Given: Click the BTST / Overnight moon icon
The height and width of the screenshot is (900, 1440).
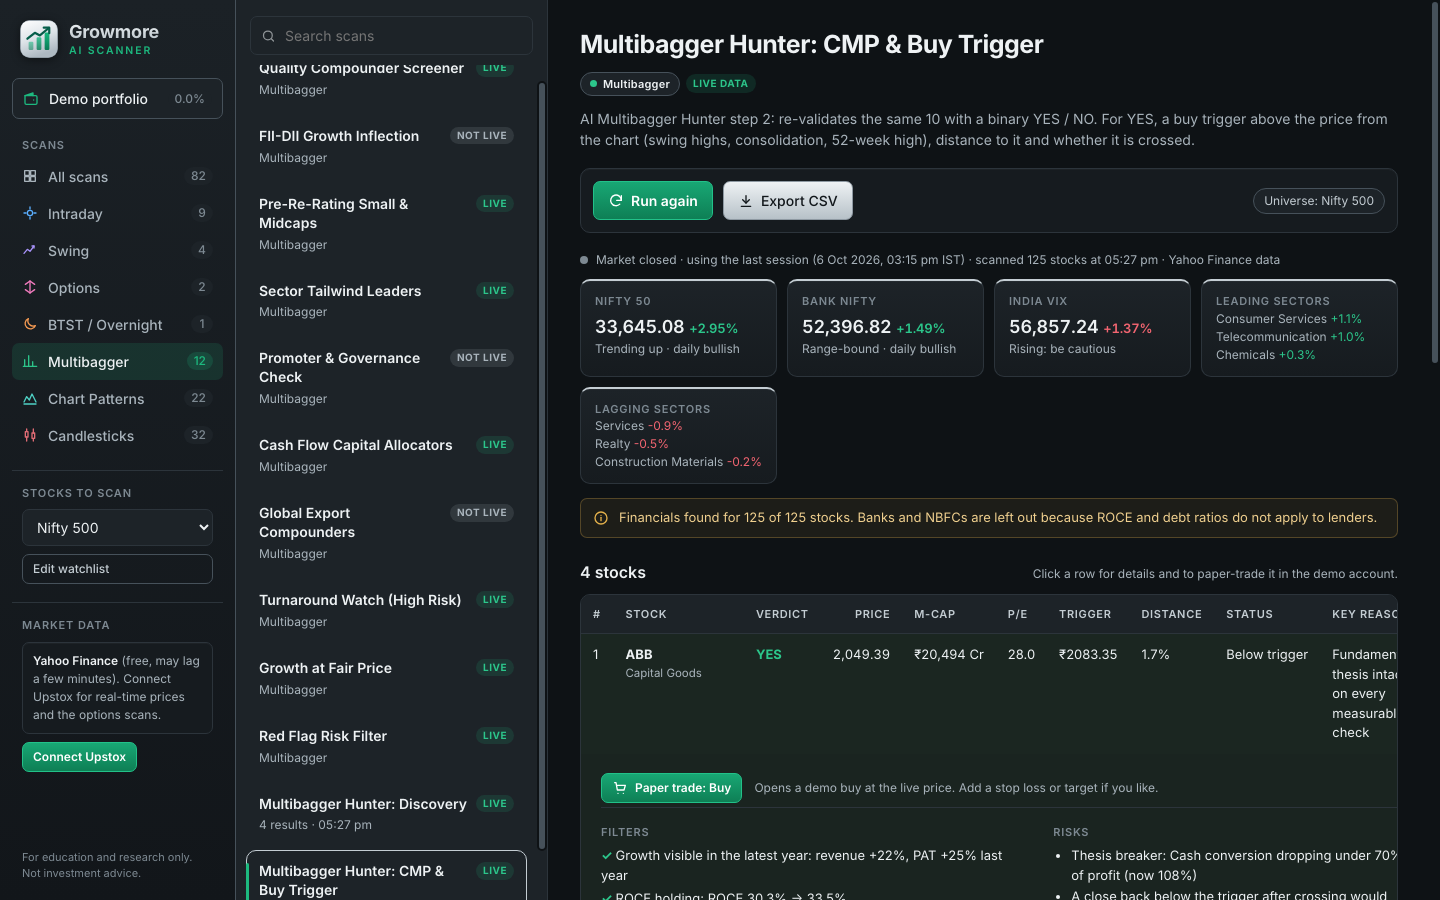Looking at the screenshot, I should click(30, 324).
